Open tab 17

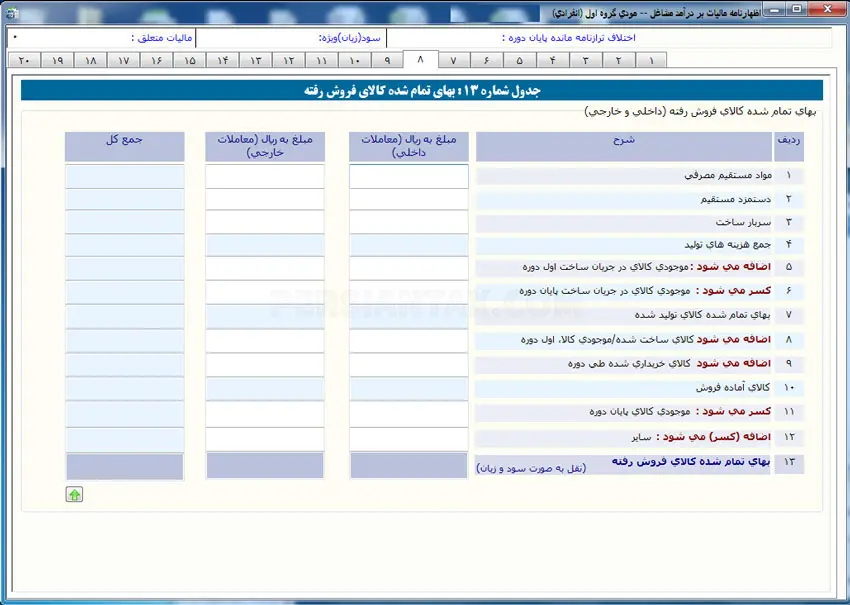point(124,60)
